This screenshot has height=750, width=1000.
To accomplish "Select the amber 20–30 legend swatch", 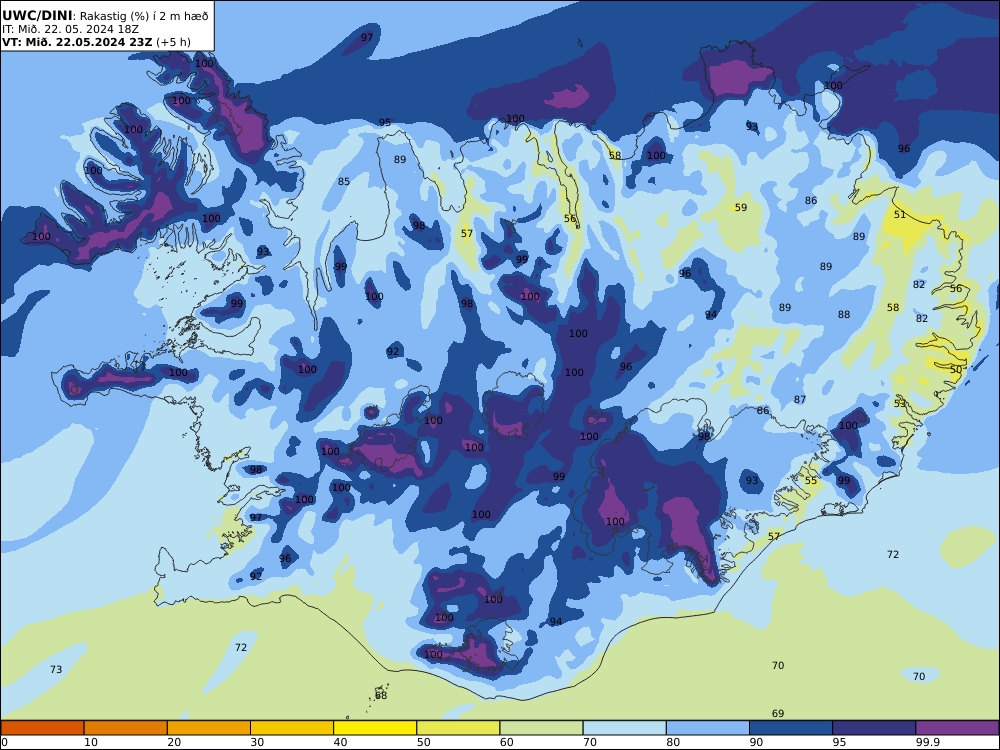I will (209, 728).
